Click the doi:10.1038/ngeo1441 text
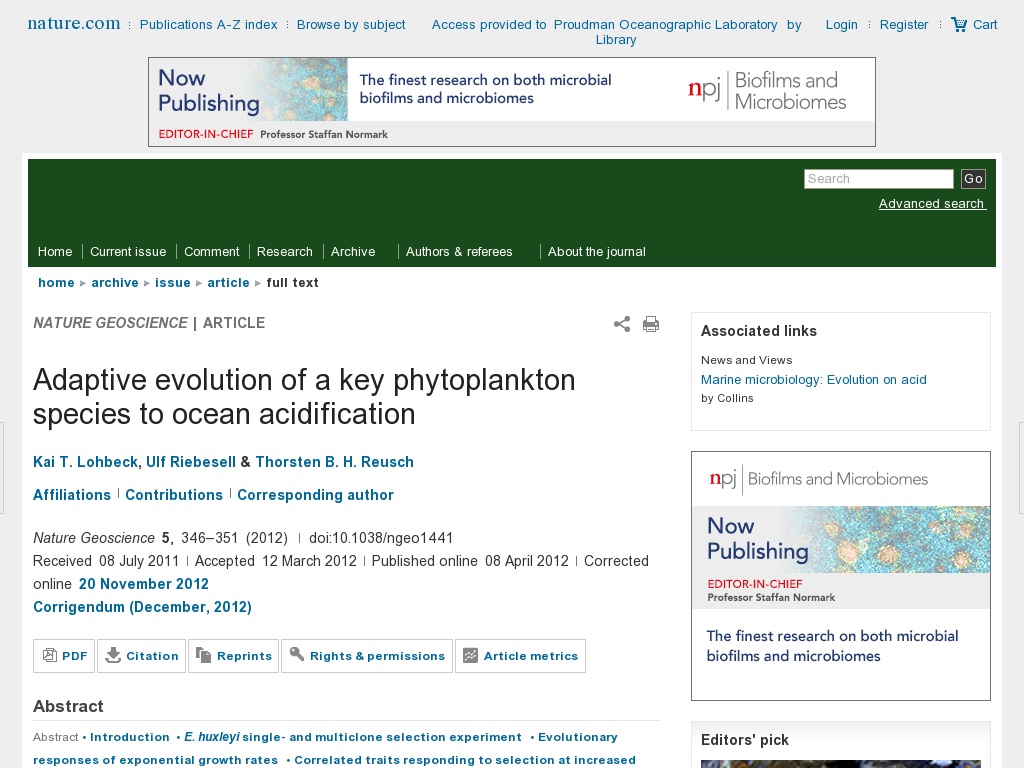Image resolution: width=1024 pixels, height=768 pixels. pos(381,538)
